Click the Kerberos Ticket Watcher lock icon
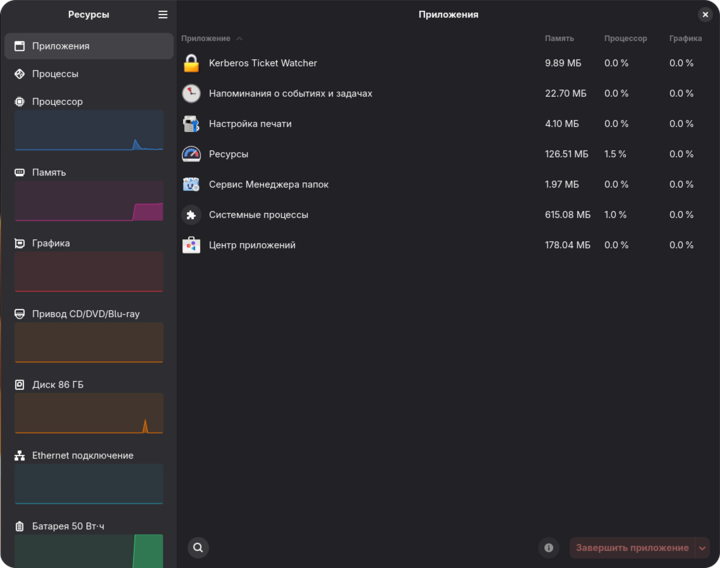720x568 pixels. tap(191, 63)
